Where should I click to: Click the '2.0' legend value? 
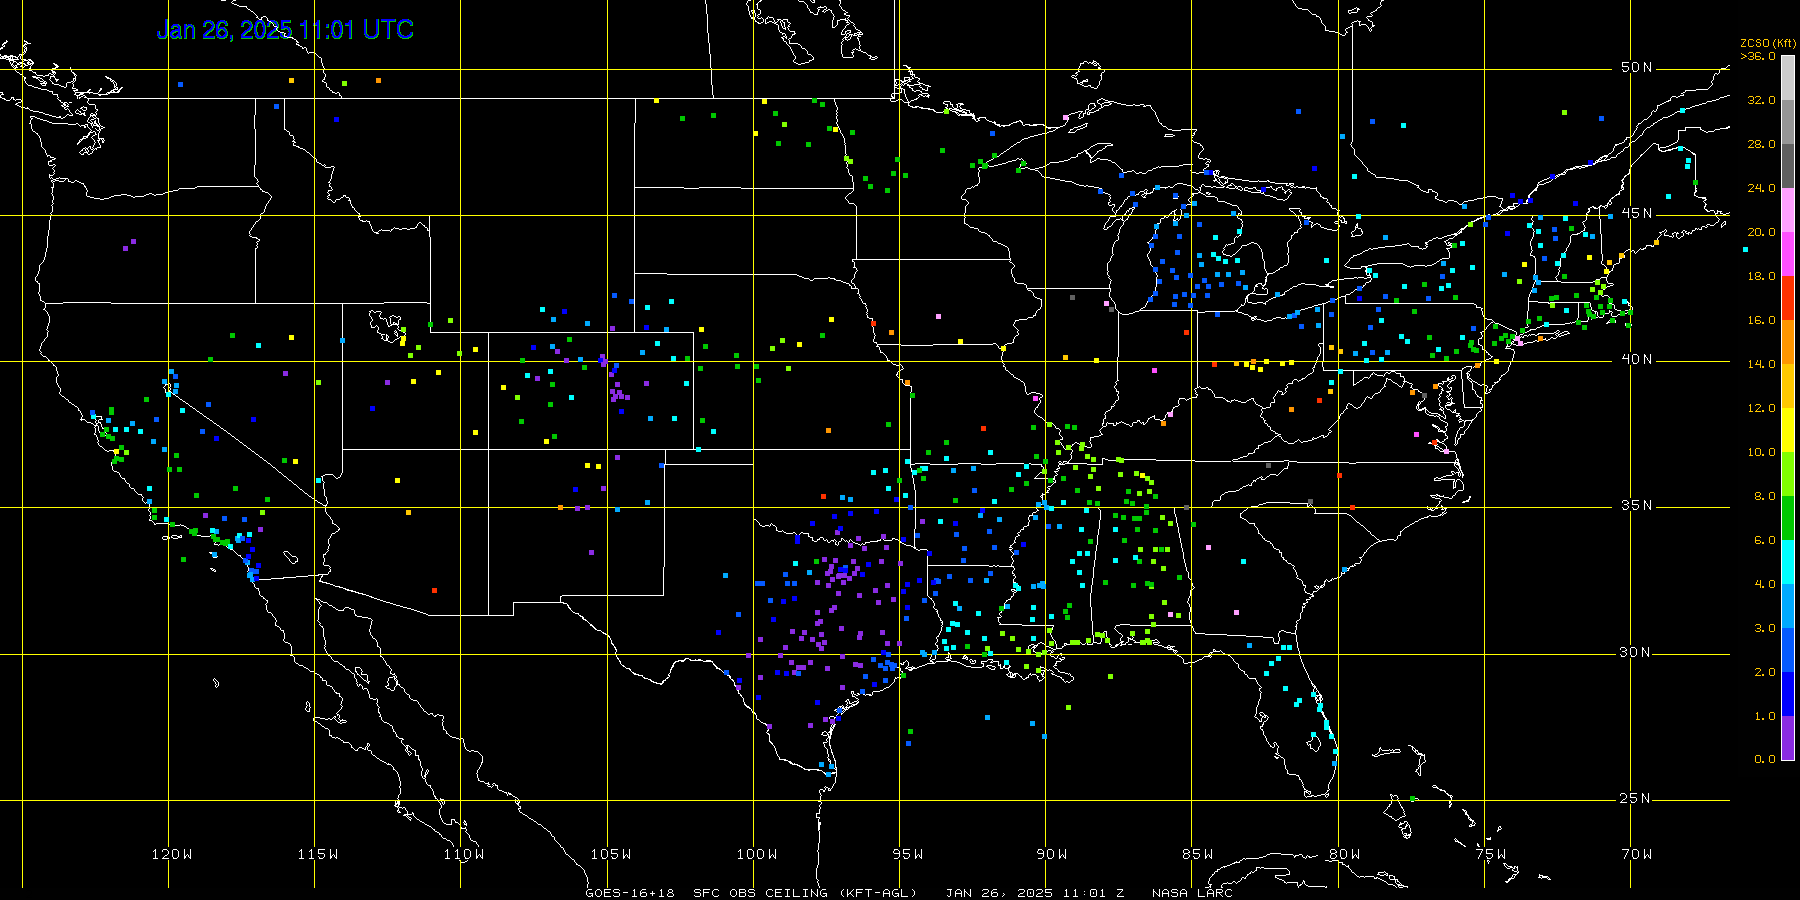tap(1765, 672)
